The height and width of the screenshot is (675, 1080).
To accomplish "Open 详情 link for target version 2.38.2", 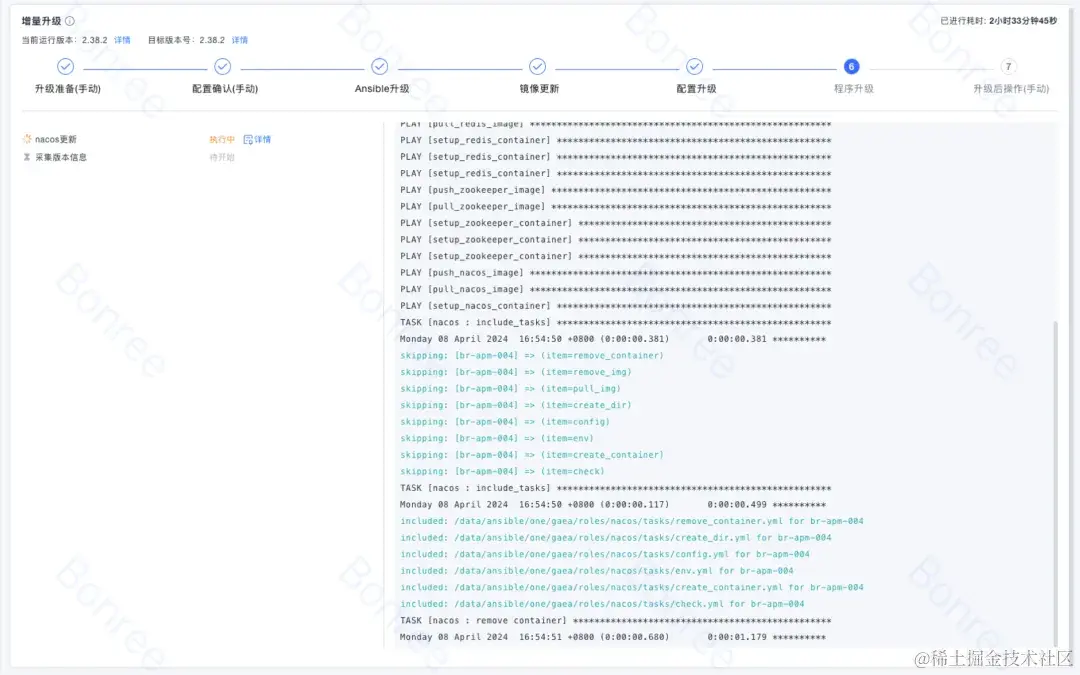I will coord(240,40).
